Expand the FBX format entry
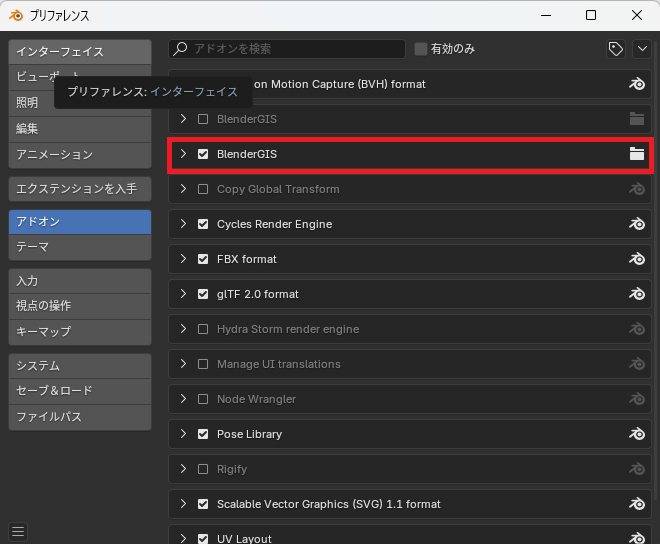The width and height of the screenshot is (660, 544). (183, 259)
